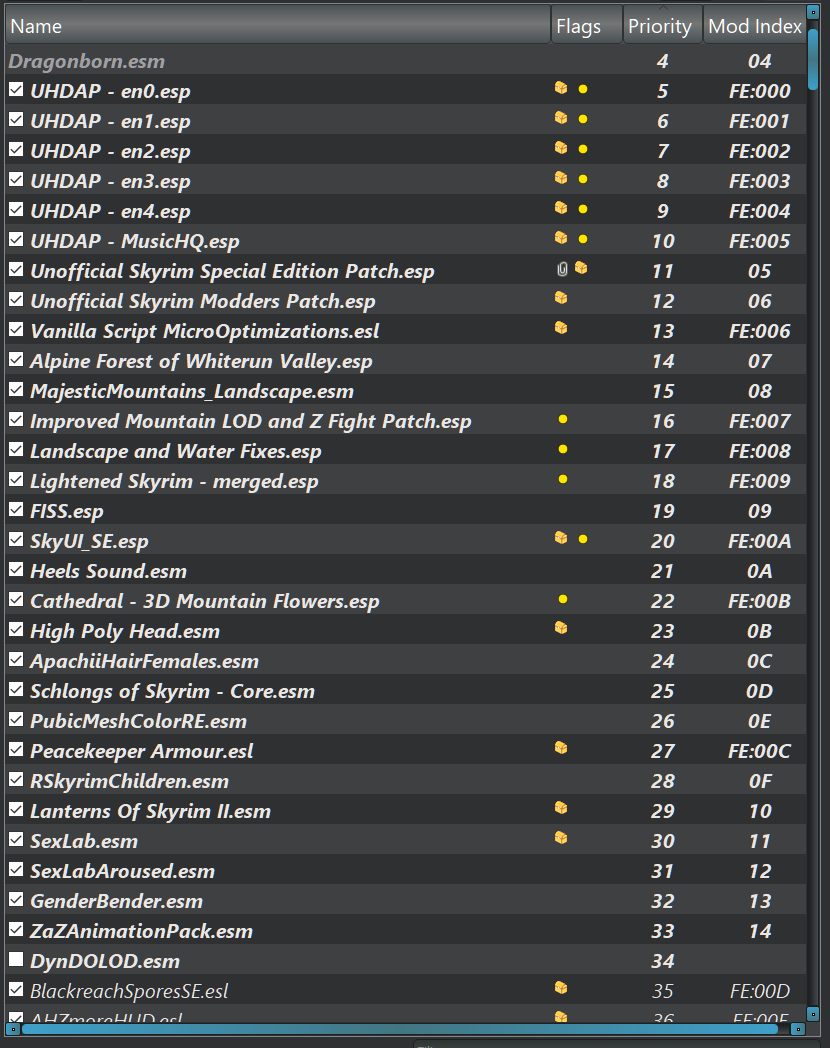Select SexLabAroused.esm row
Viewport: 830px width, 1048px height.
pyautogui.click(x=406, y=870)
